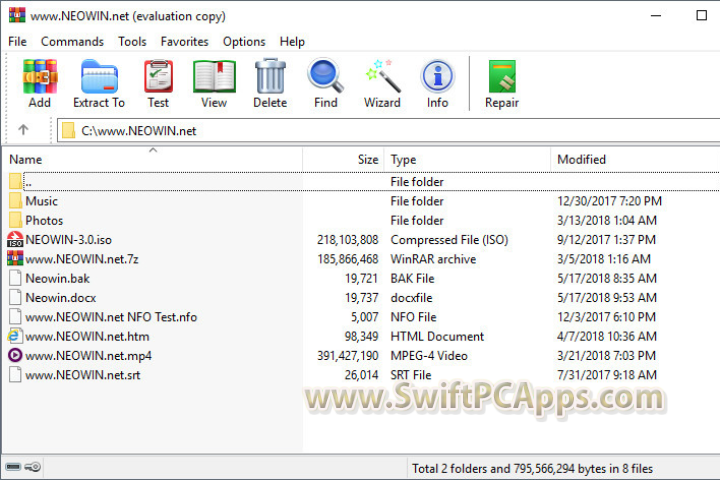This screenshot has width=720, height=480.
Task: Click modified date 7/31/2017 9:18 AM
Action: 607,375
